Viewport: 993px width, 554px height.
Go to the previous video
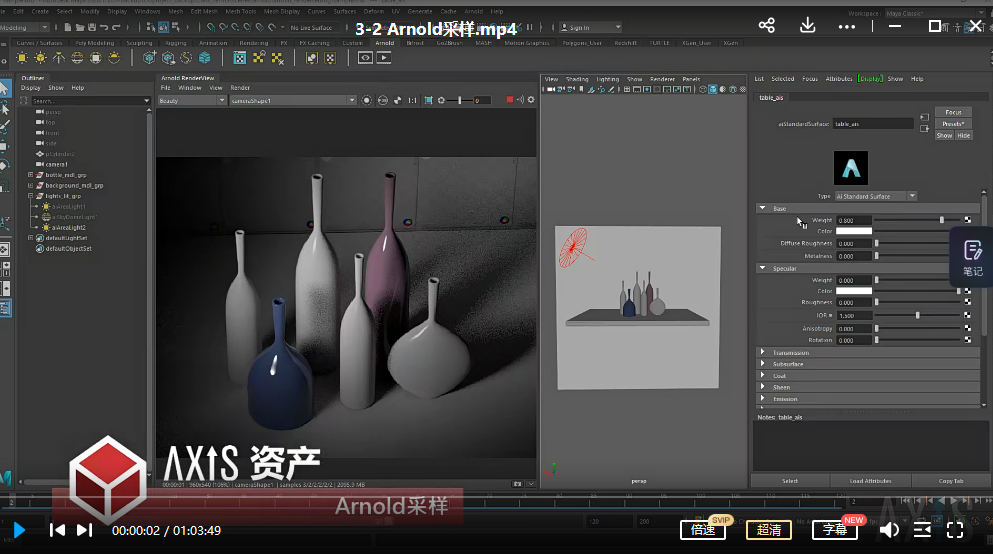click(58, 530)
